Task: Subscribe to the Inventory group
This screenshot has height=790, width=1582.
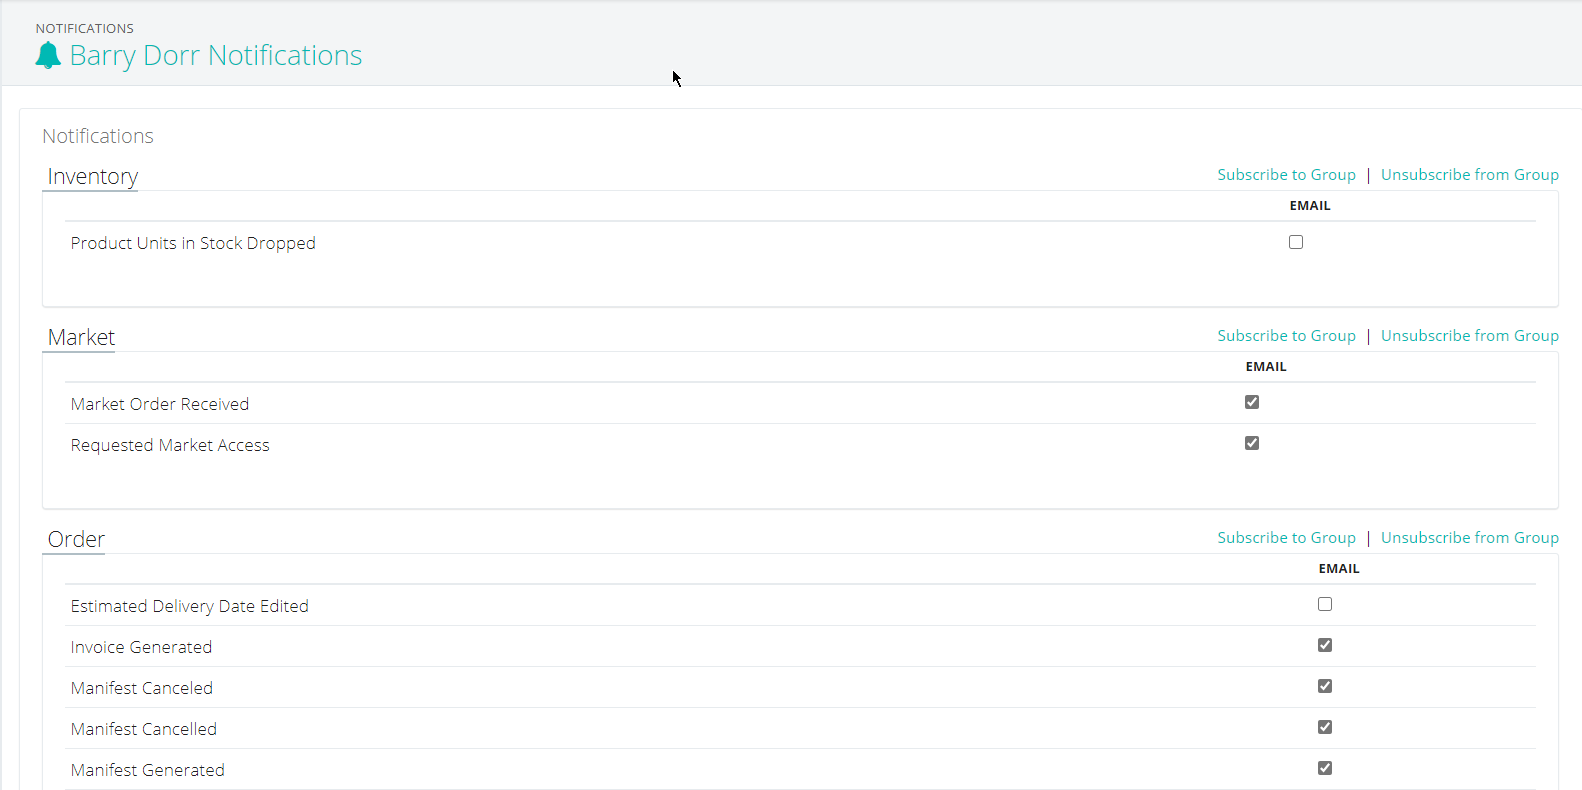Action: [x=1286, y=175]
